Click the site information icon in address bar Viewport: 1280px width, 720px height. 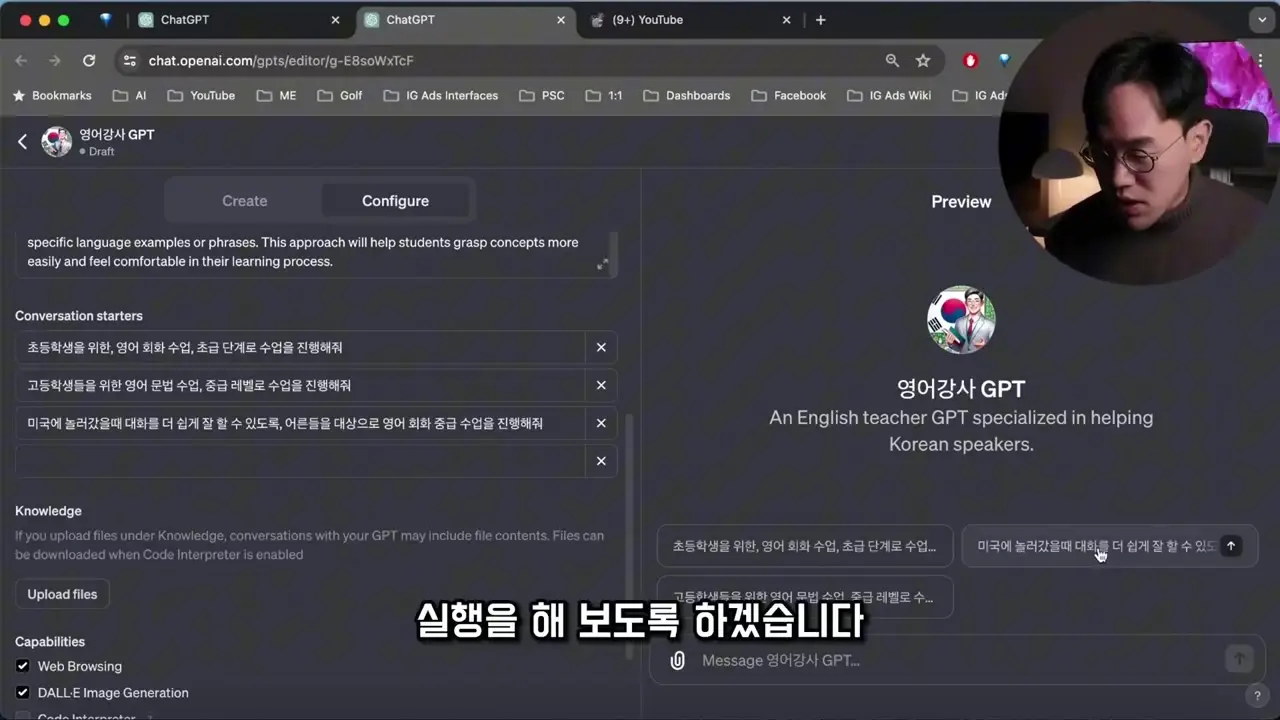[x=129, y=60]
